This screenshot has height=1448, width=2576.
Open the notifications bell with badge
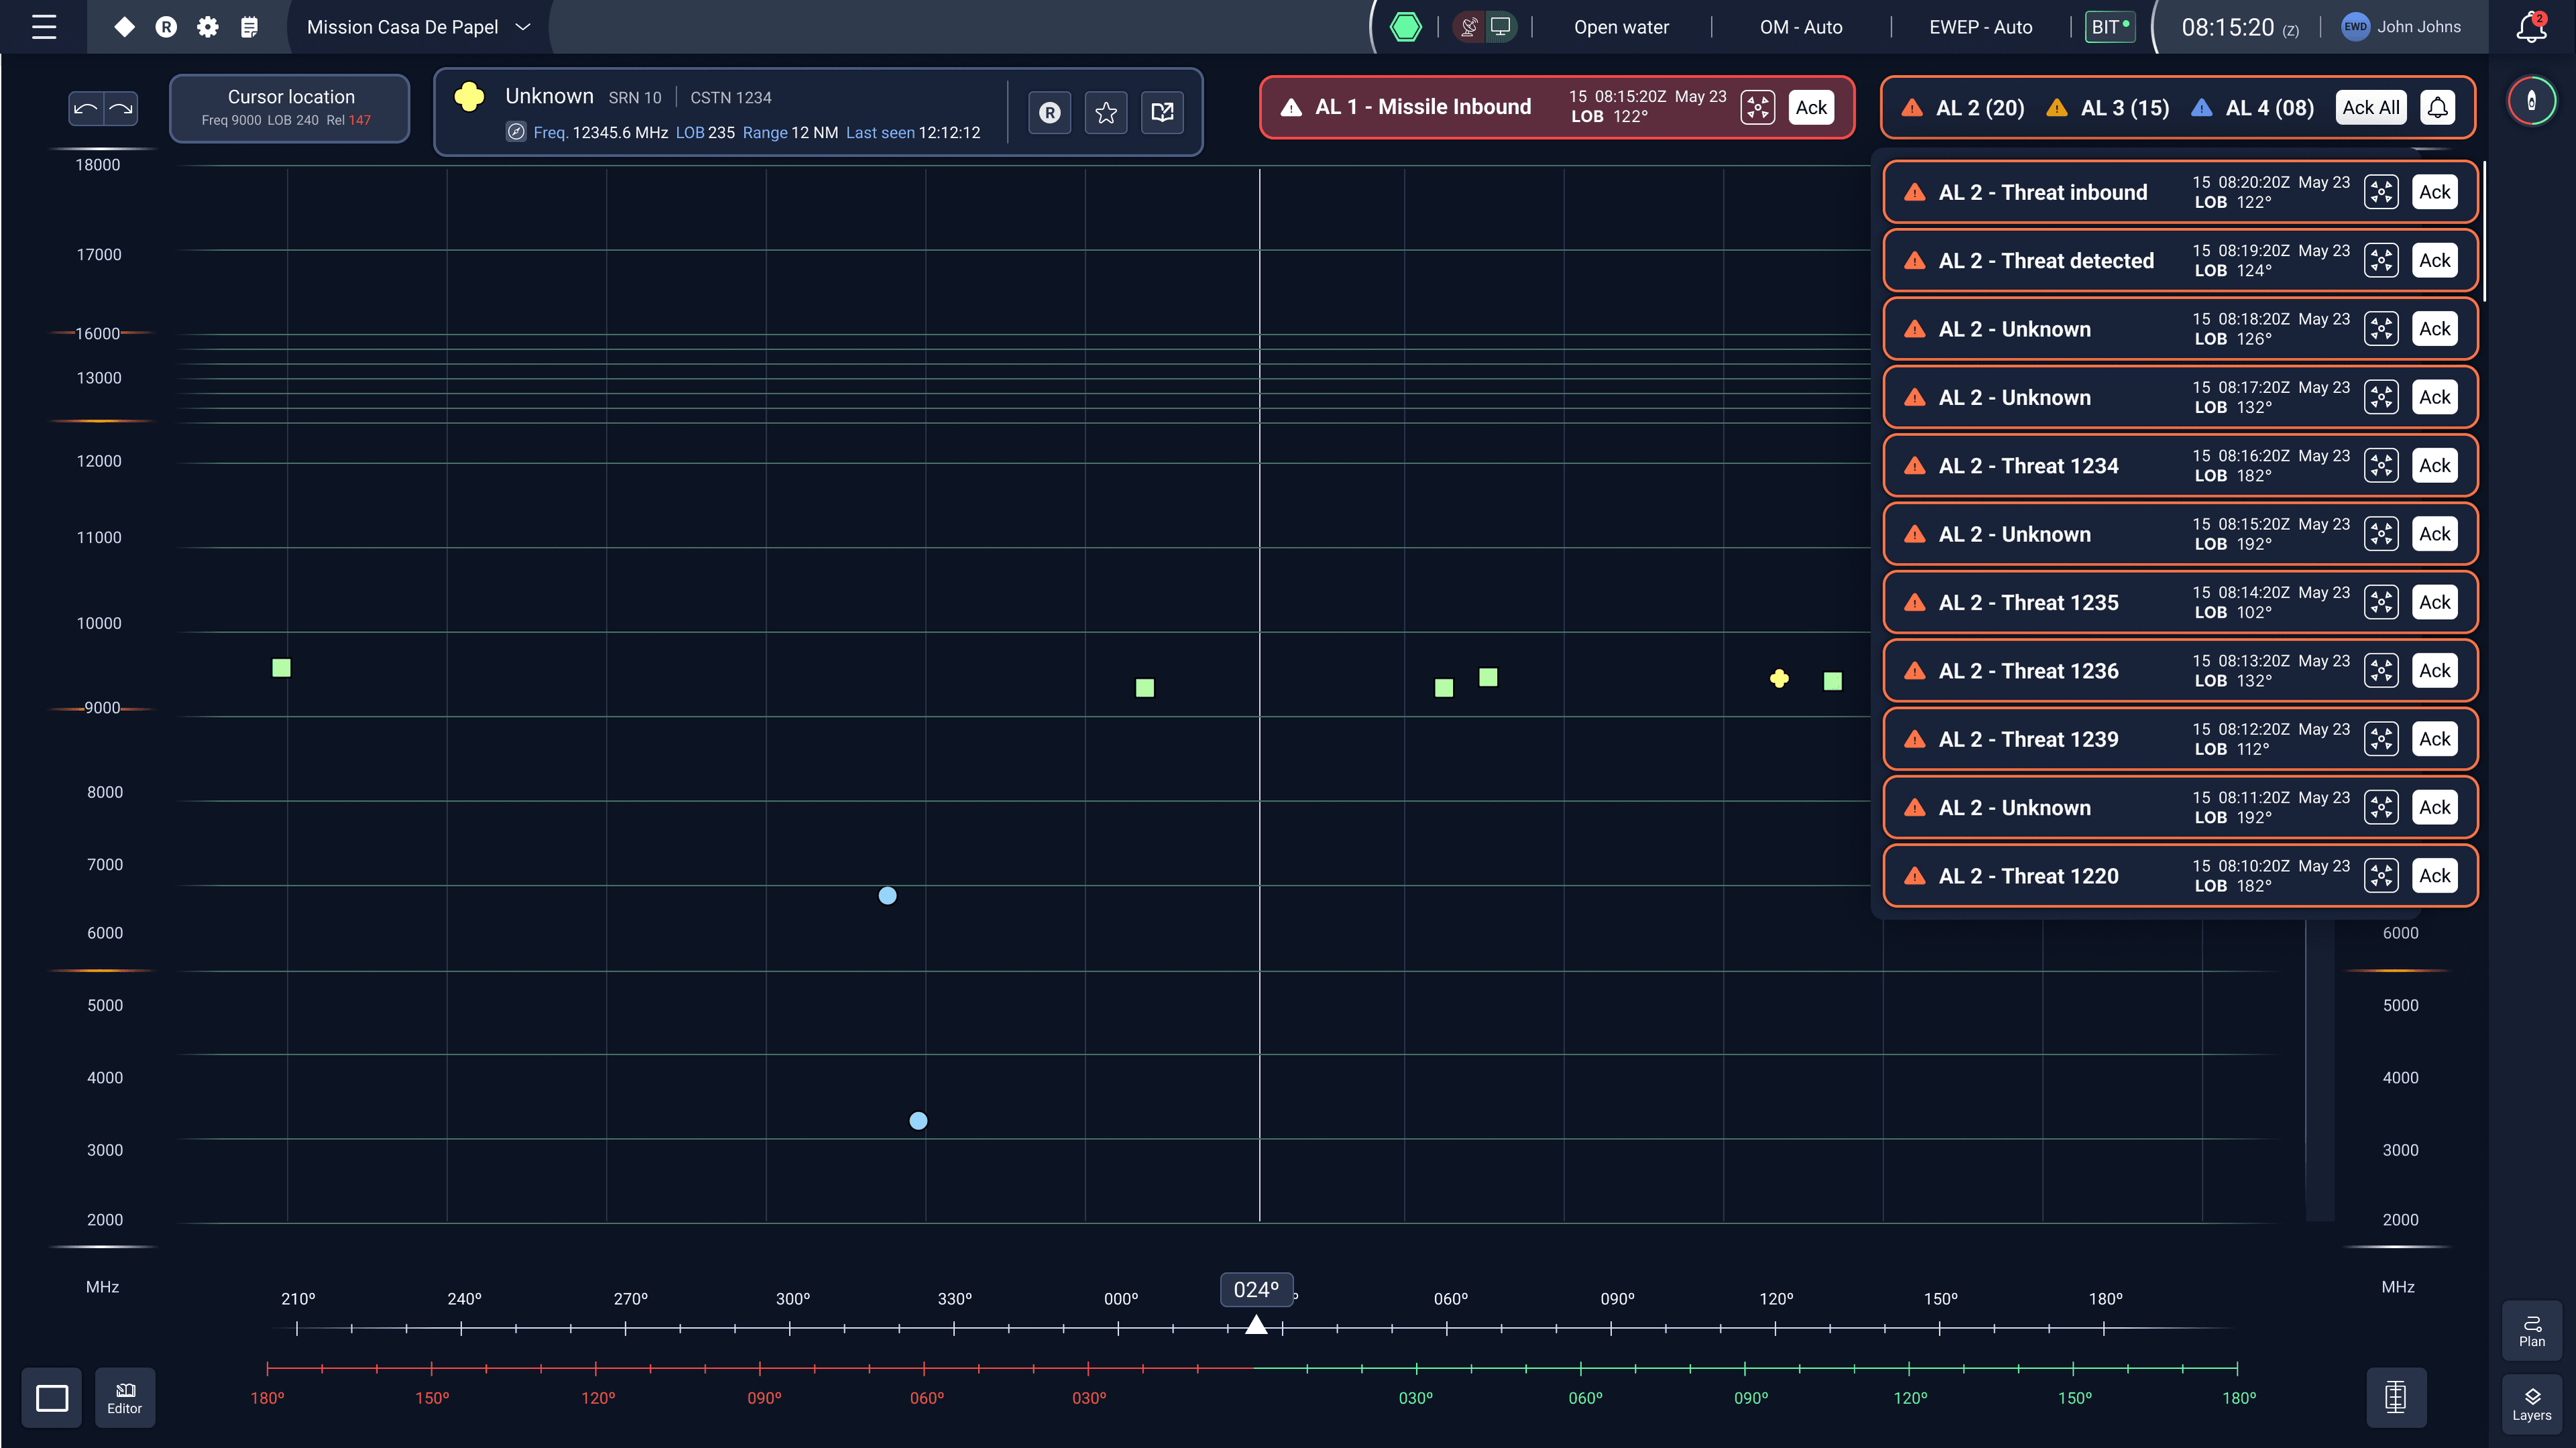pyautogui.click(x=2531, y=27)
